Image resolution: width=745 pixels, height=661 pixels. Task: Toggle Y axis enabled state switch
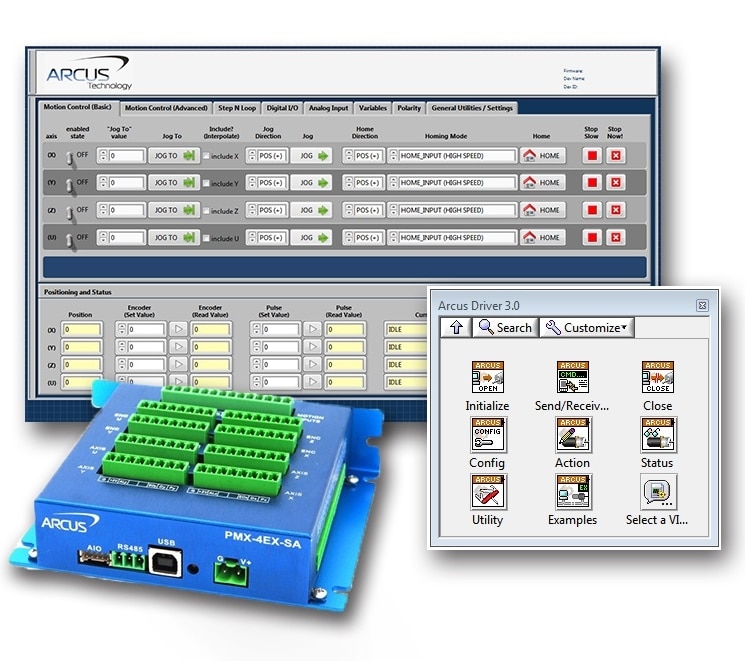pos(70,186)
